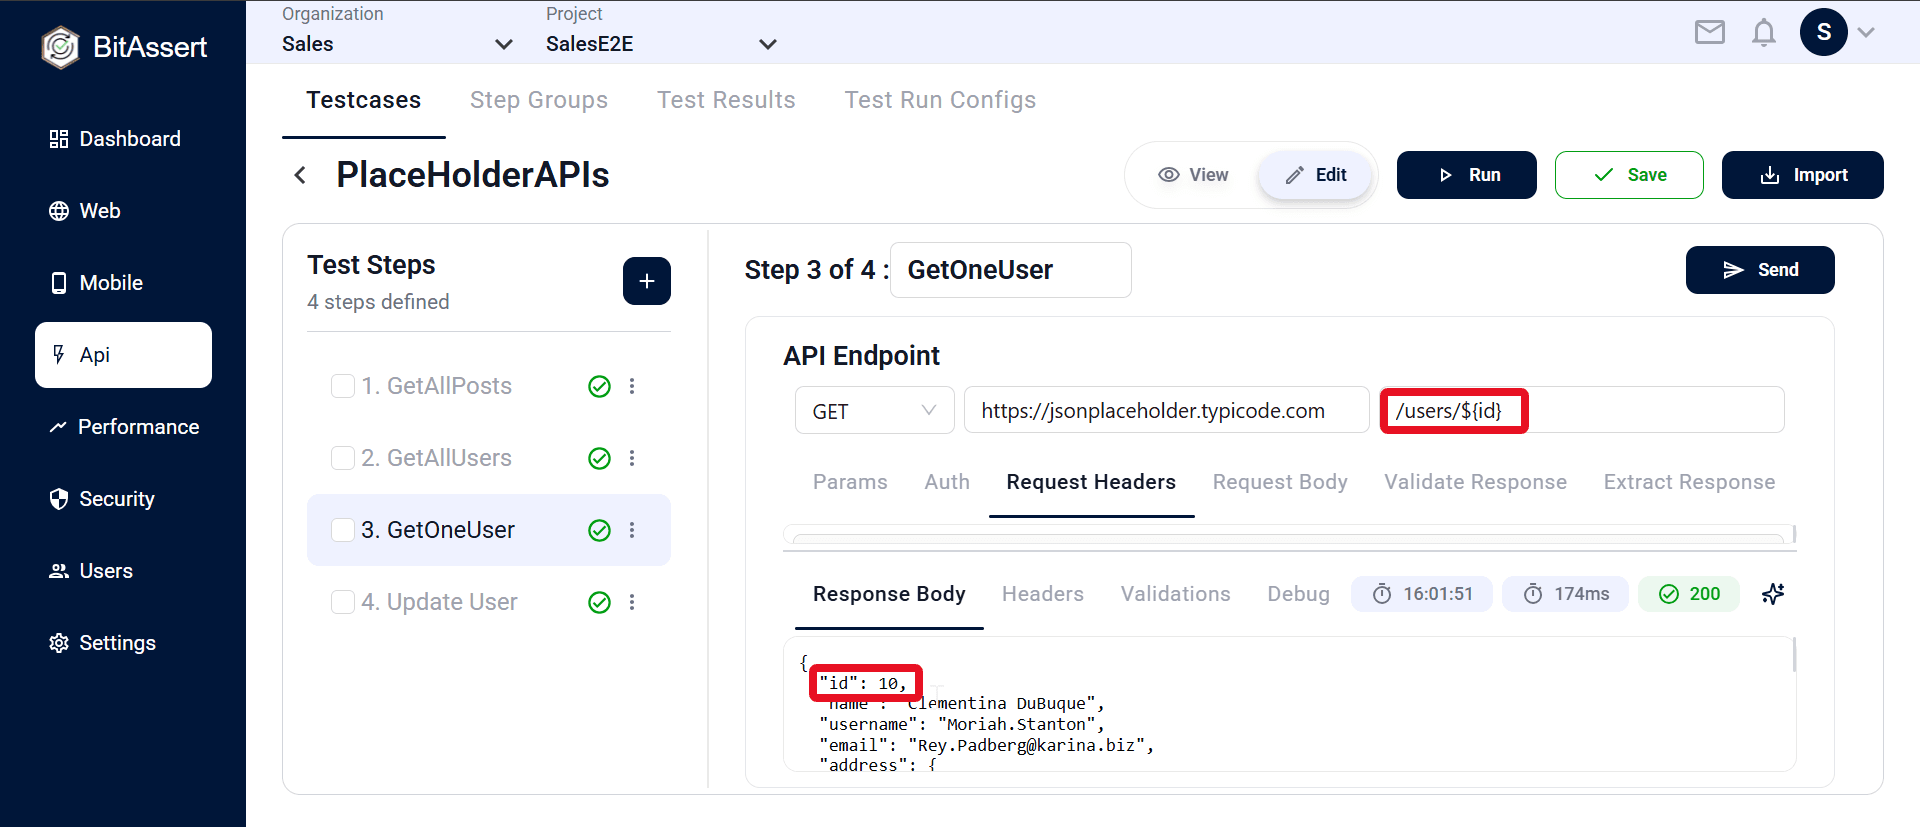Check the Update User step checkbox
This screenshot has width=1920, height=827.
tap(342, 602)
